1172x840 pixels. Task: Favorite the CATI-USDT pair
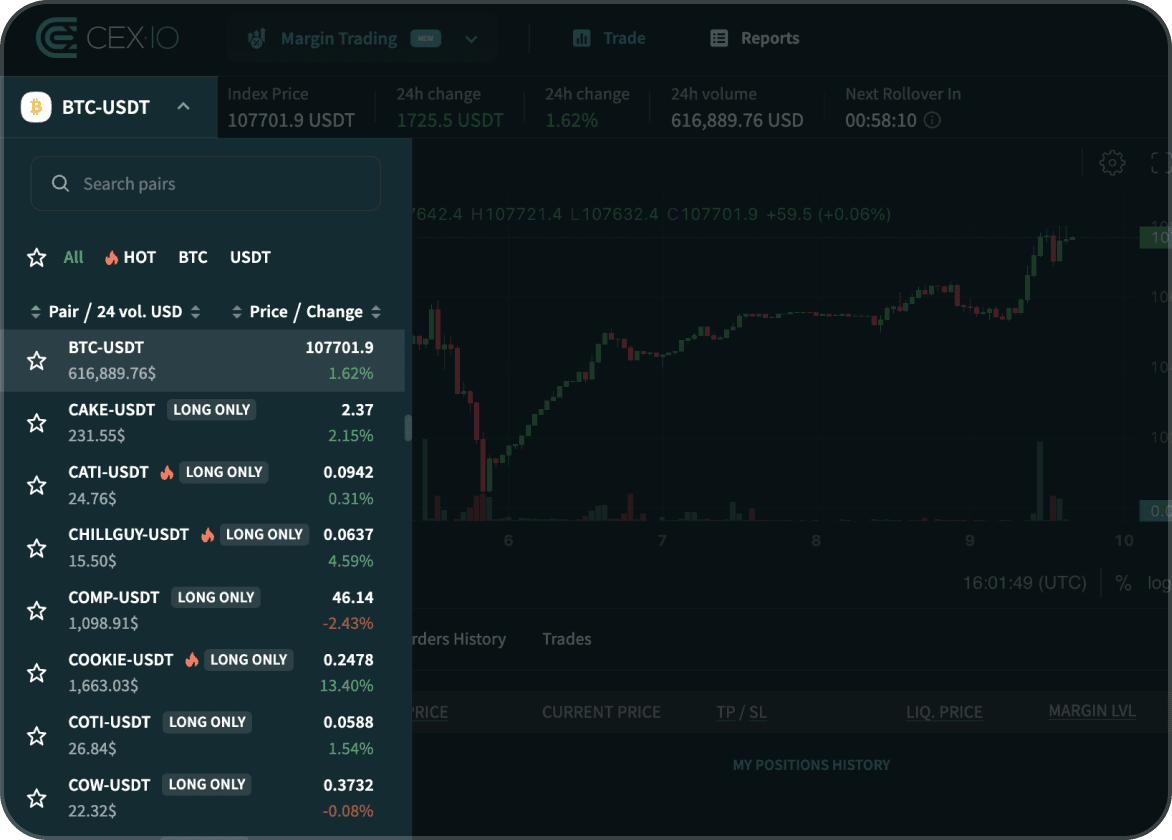click(37, 486)
